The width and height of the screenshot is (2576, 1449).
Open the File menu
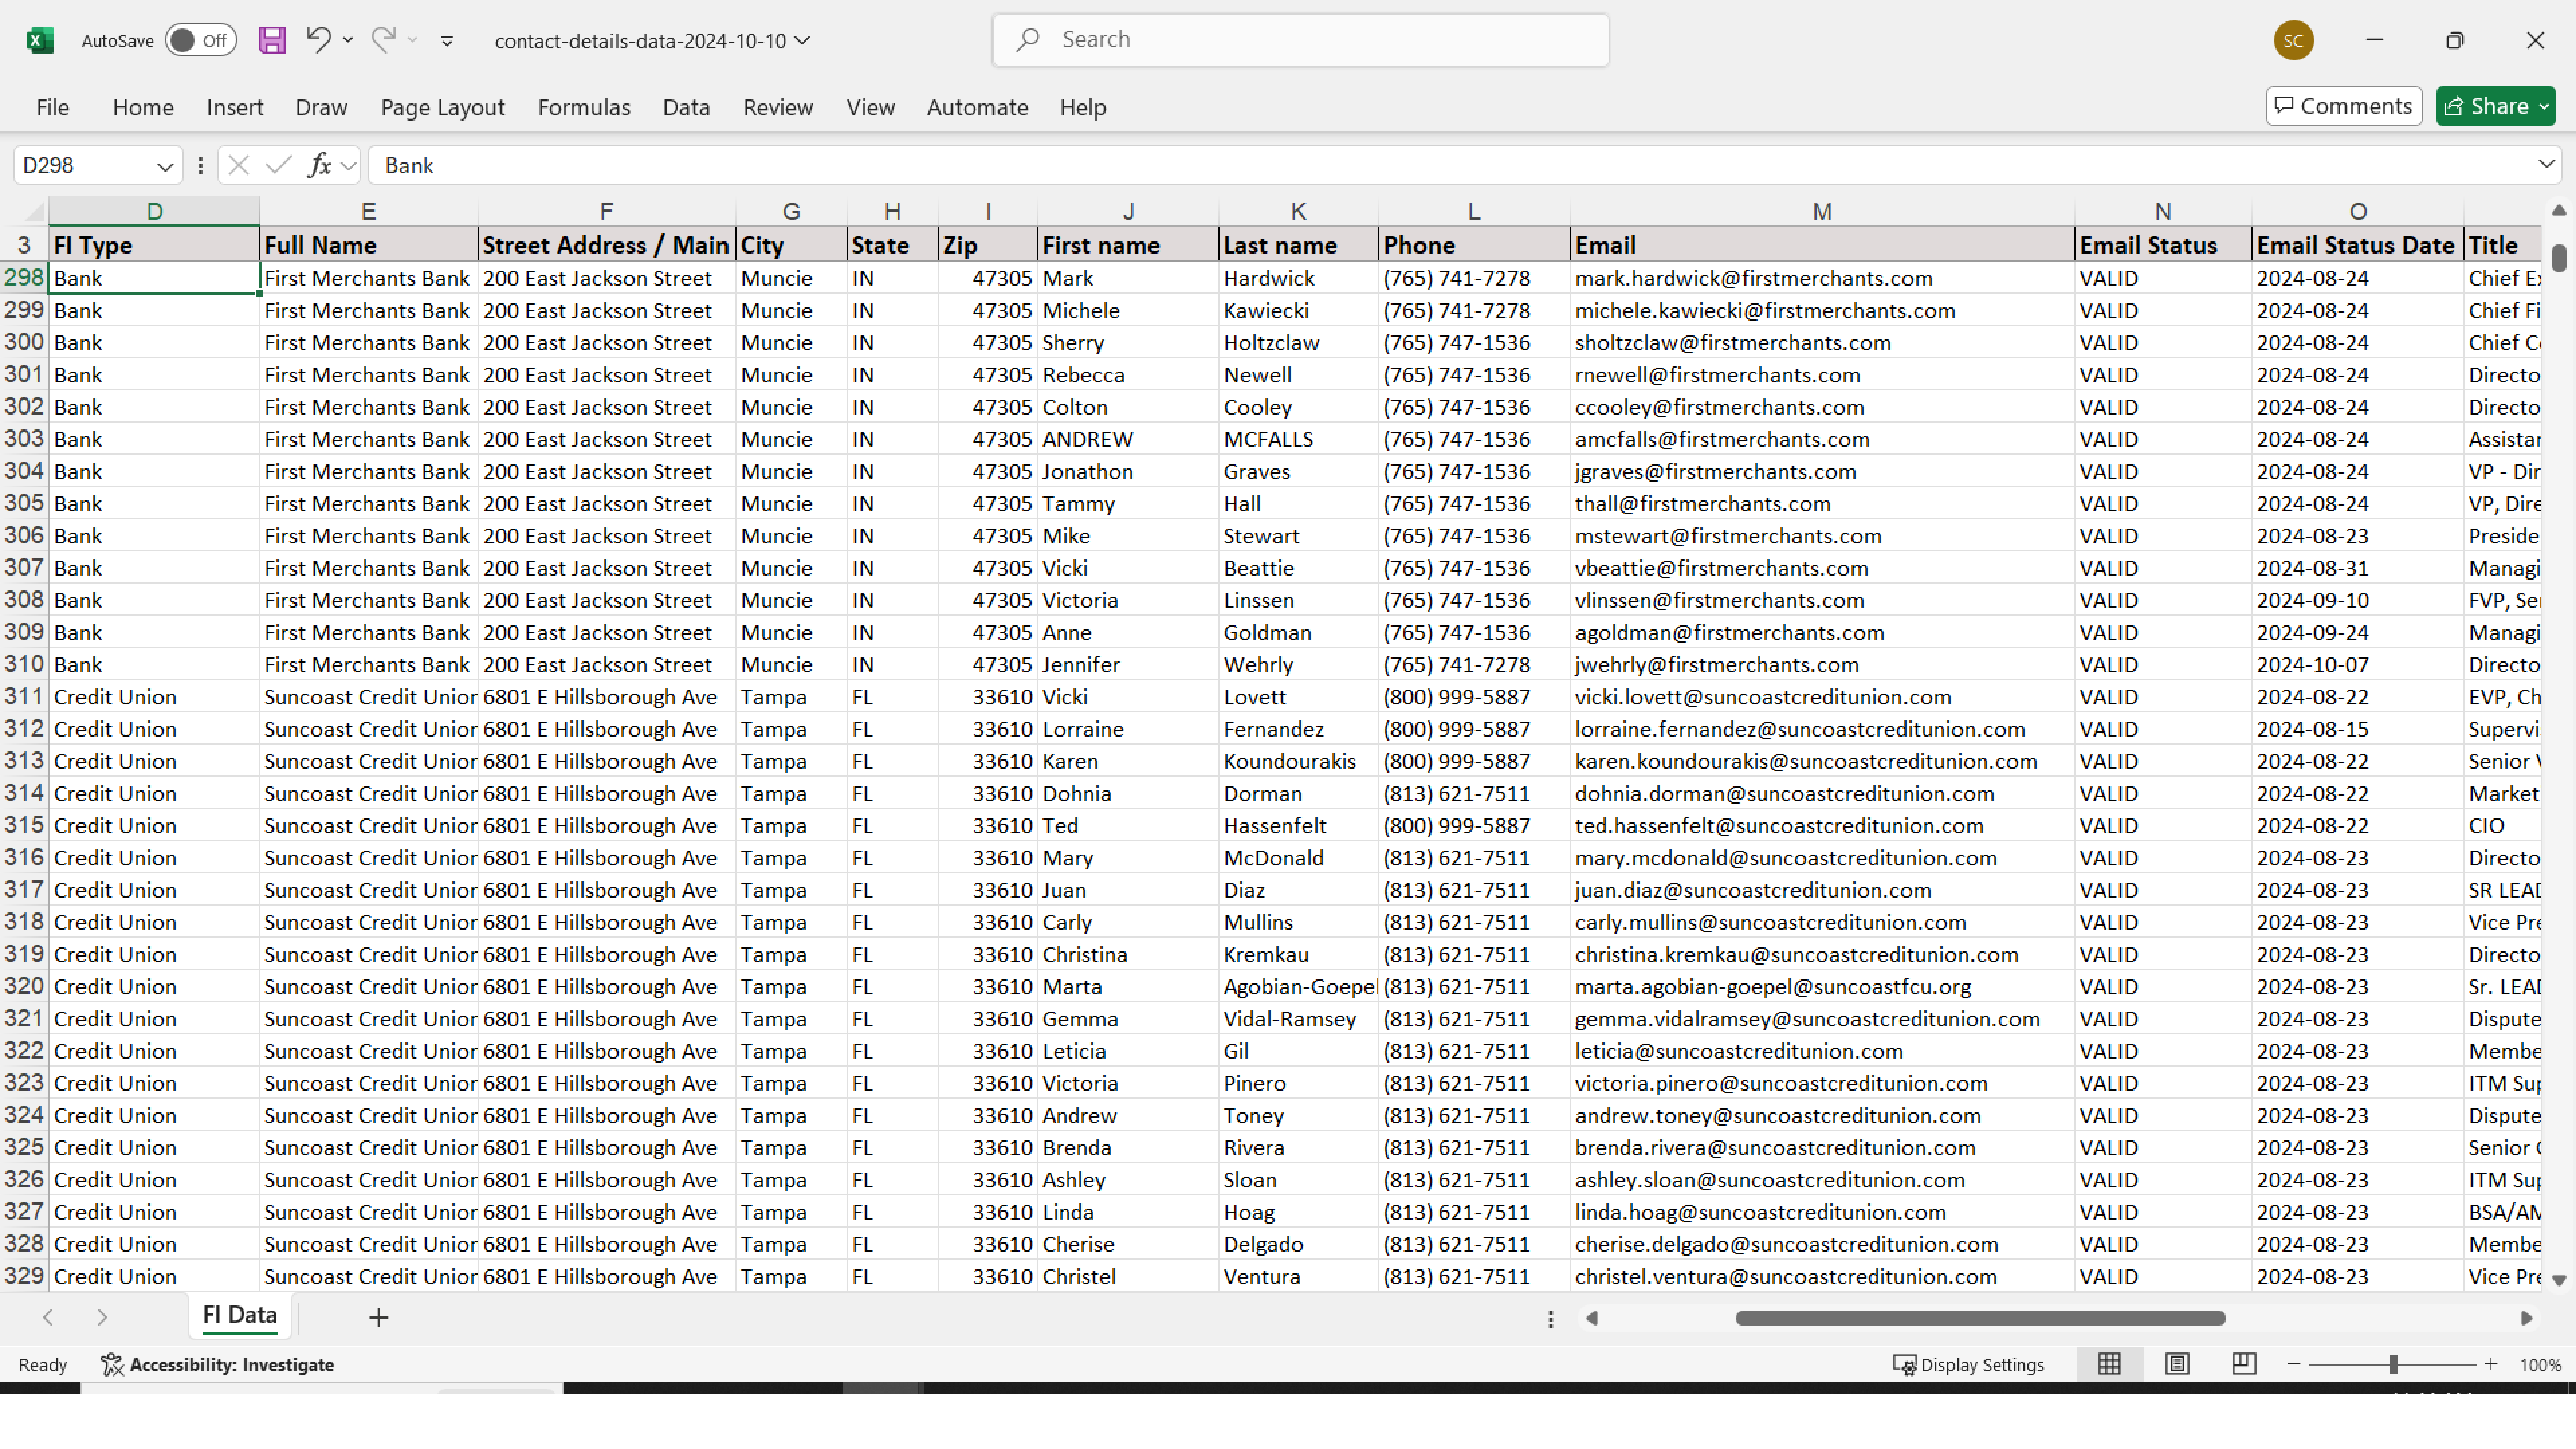52,107
